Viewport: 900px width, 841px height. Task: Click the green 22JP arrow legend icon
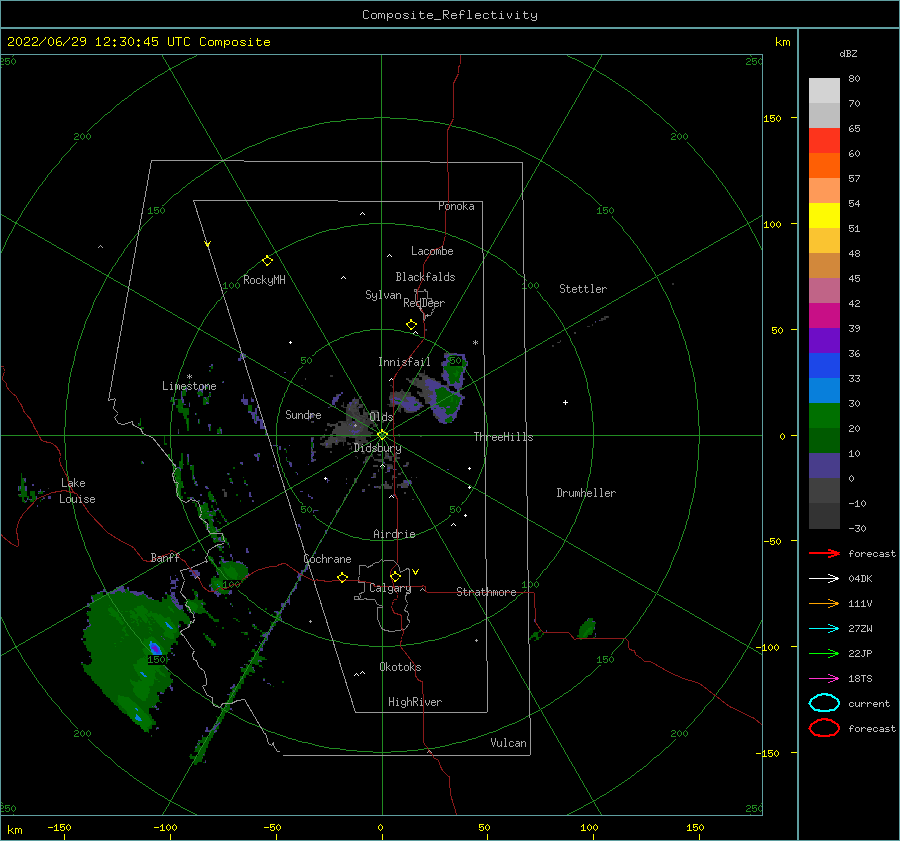[x=824, y=653]
